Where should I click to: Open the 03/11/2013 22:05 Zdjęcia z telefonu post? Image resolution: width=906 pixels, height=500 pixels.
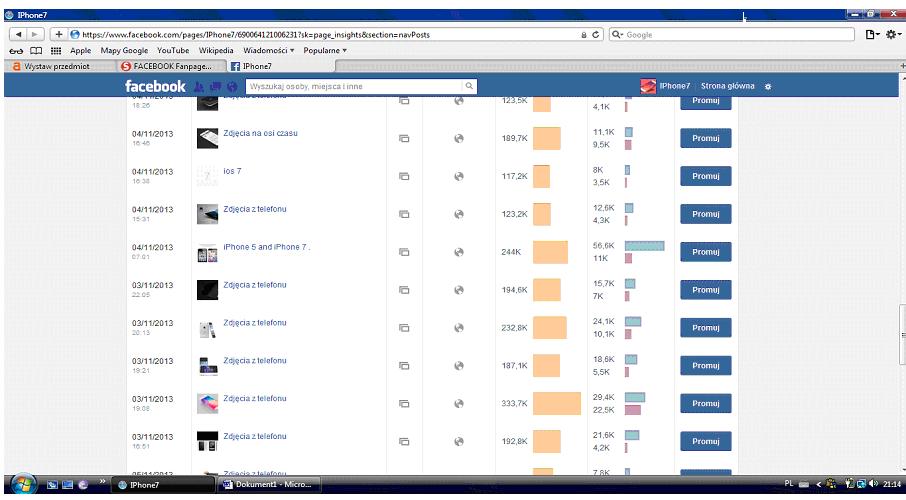(x=255, y=285)
